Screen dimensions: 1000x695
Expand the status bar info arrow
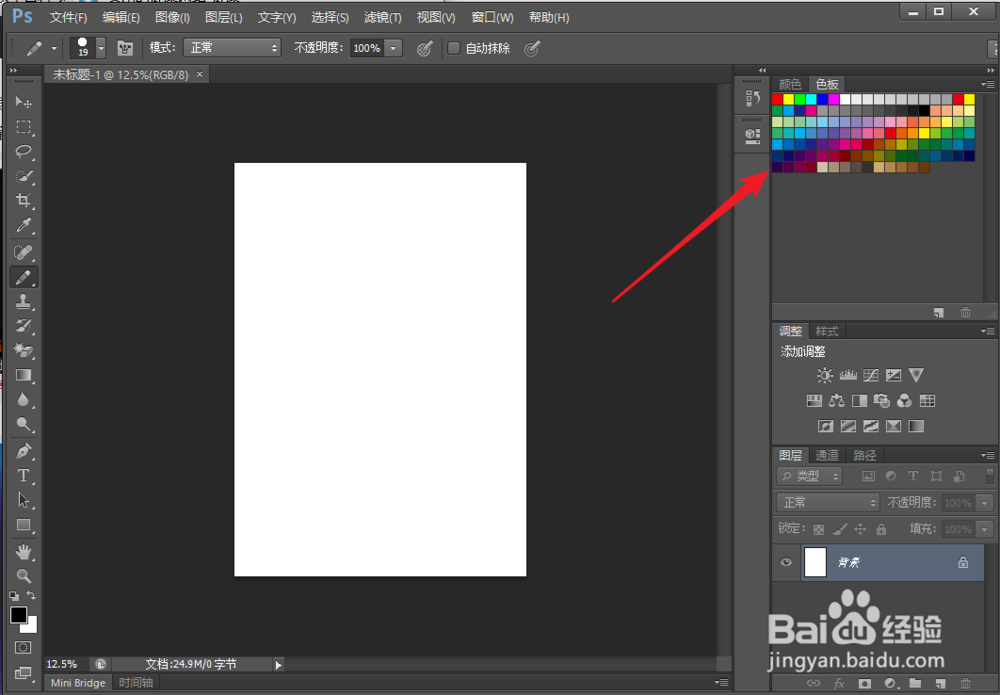coord(278,664)
